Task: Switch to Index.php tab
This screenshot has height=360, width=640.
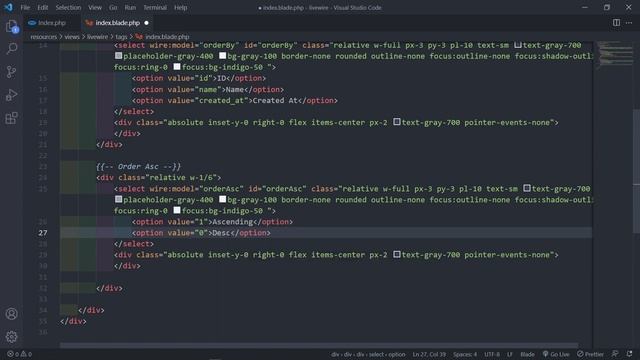Action: [52, 23]
